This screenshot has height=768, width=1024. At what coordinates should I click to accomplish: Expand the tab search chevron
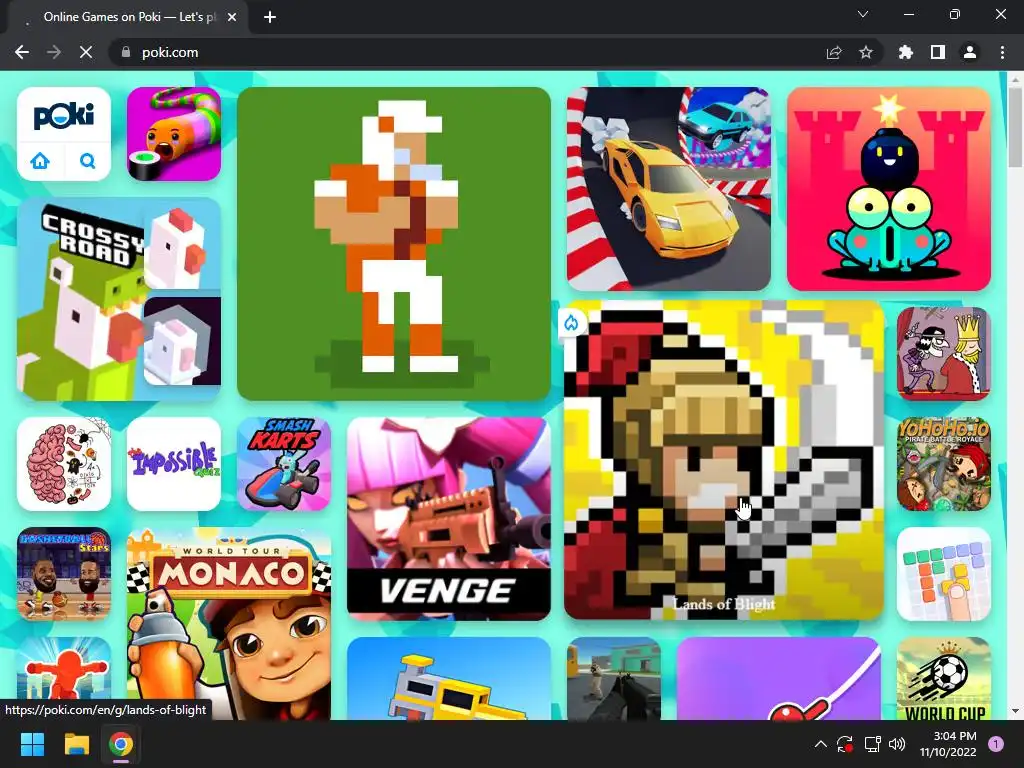(863, 14)
